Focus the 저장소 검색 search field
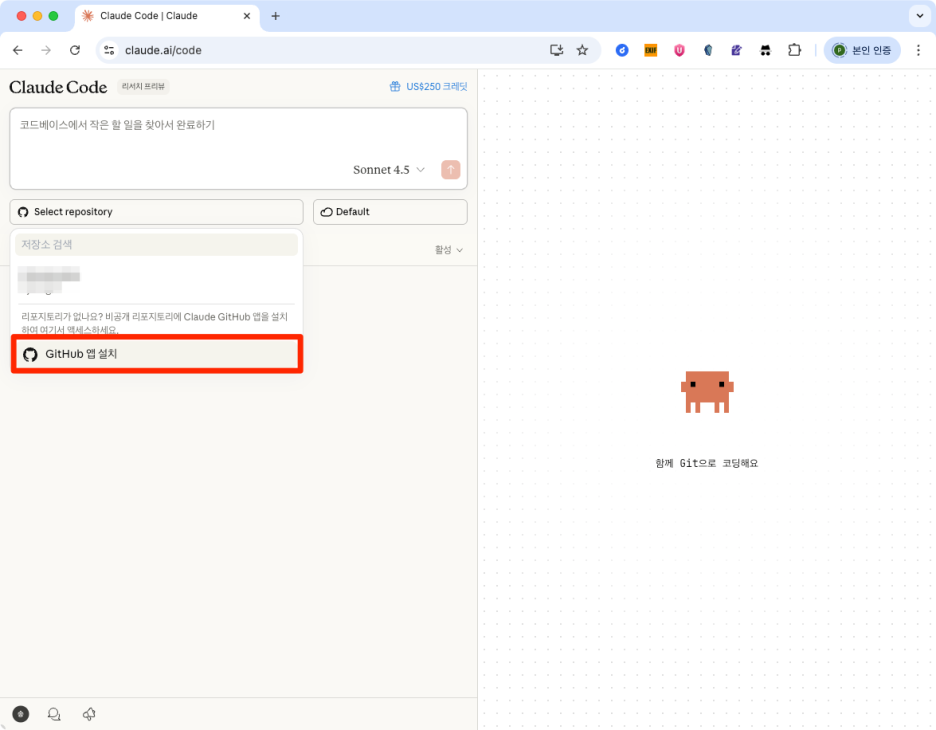The width and height of the screenshot is (936, 730). pyautogui.click(x=156, y=245)
